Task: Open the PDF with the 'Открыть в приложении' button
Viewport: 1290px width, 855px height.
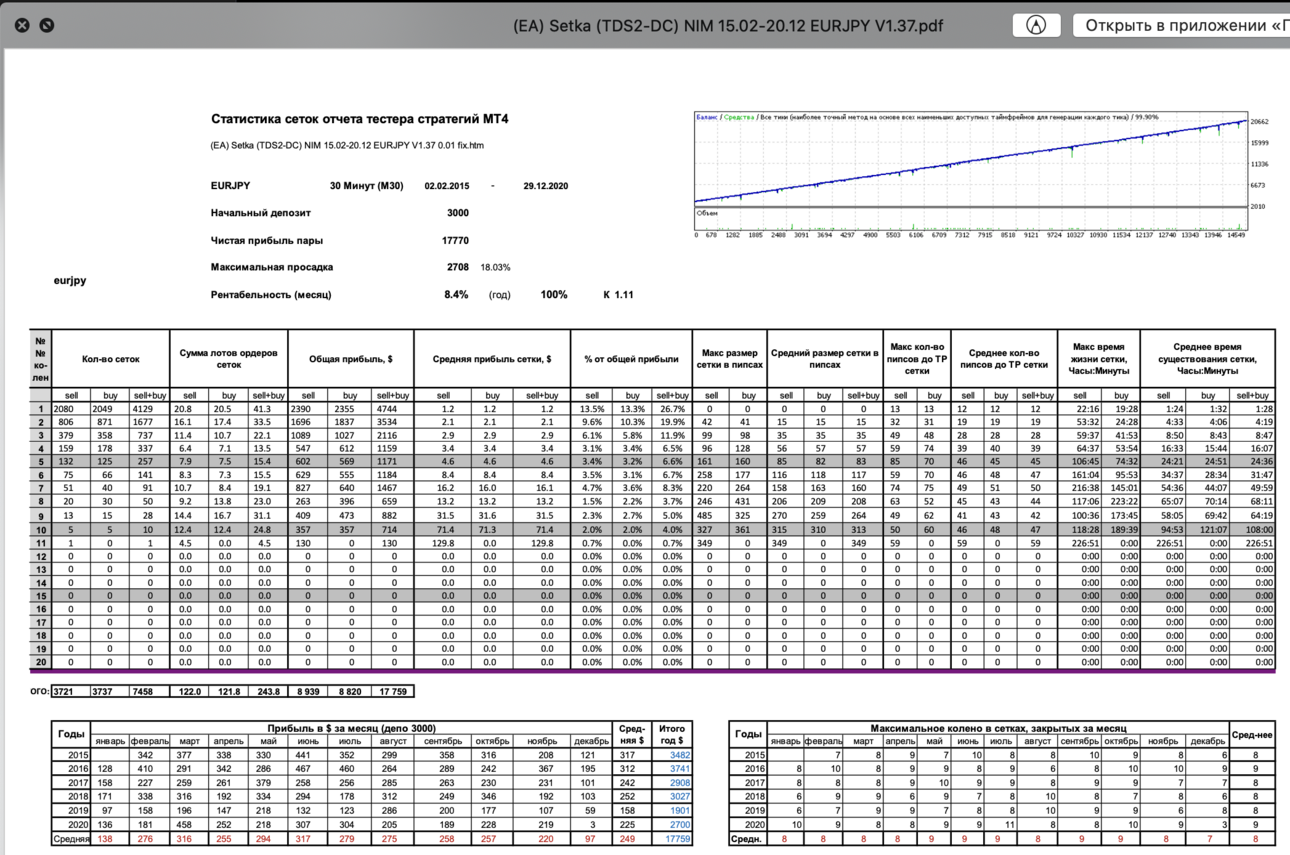Action: (x=1182, y=25)
